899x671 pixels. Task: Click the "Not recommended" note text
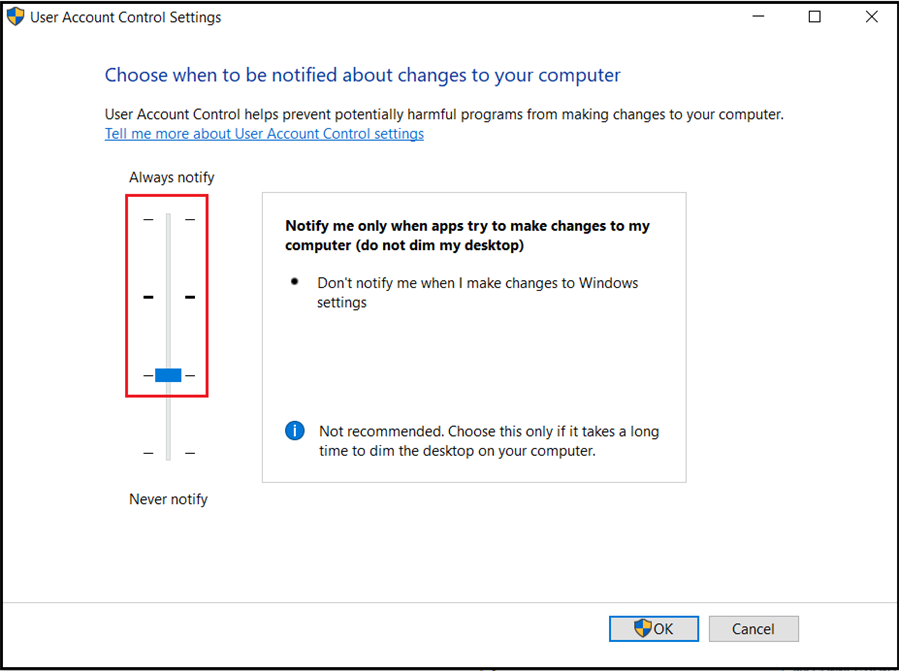pos(489,441)
